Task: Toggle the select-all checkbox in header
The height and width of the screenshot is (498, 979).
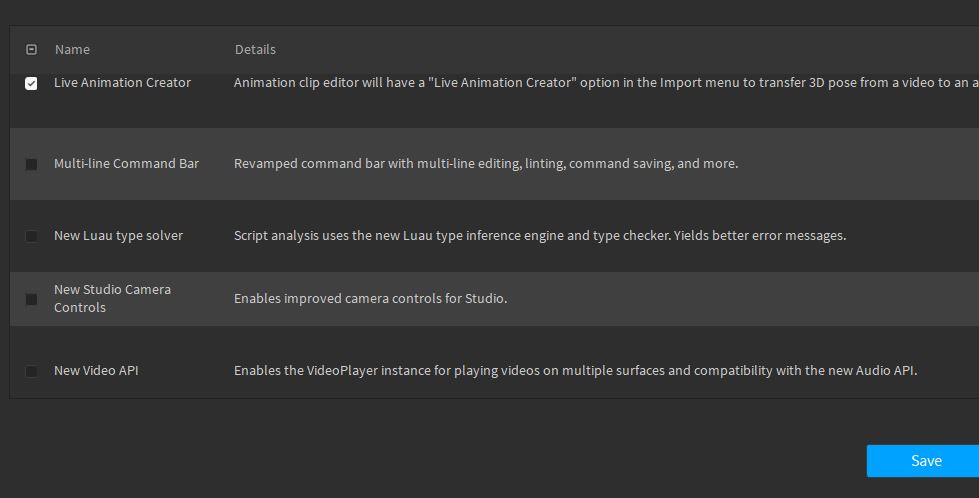Action: tap(31, 49)
